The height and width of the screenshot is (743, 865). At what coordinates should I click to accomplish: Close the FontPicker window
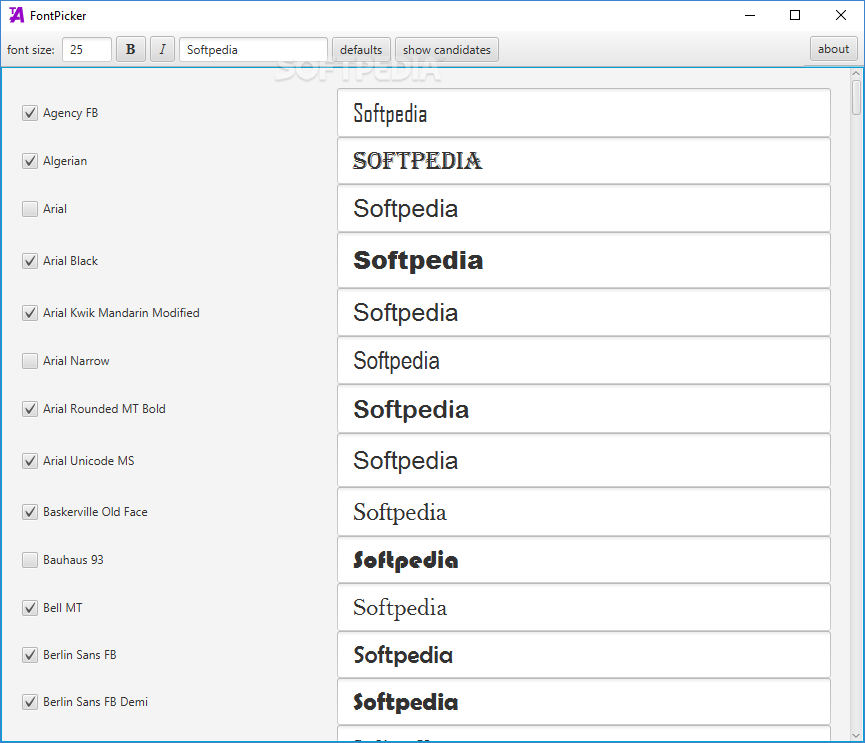[x=841, y=15]
